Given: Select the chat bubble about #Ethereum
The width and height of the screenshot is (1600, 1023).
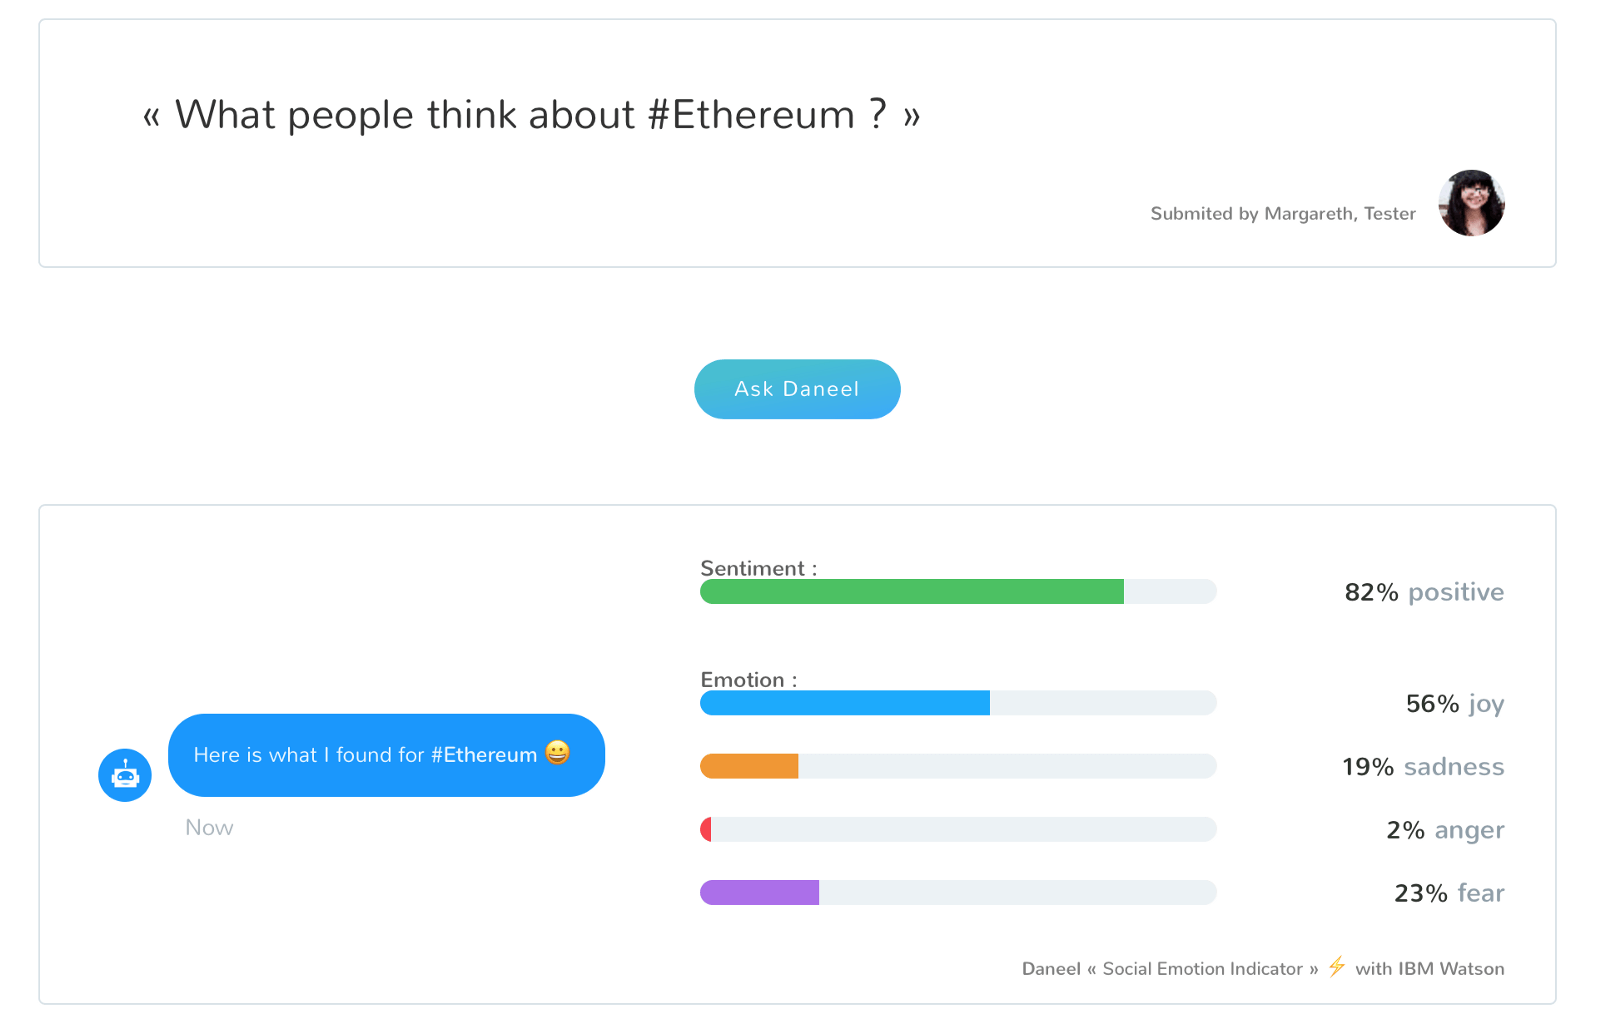Looking at the screenshot, I should pos(386,755).
